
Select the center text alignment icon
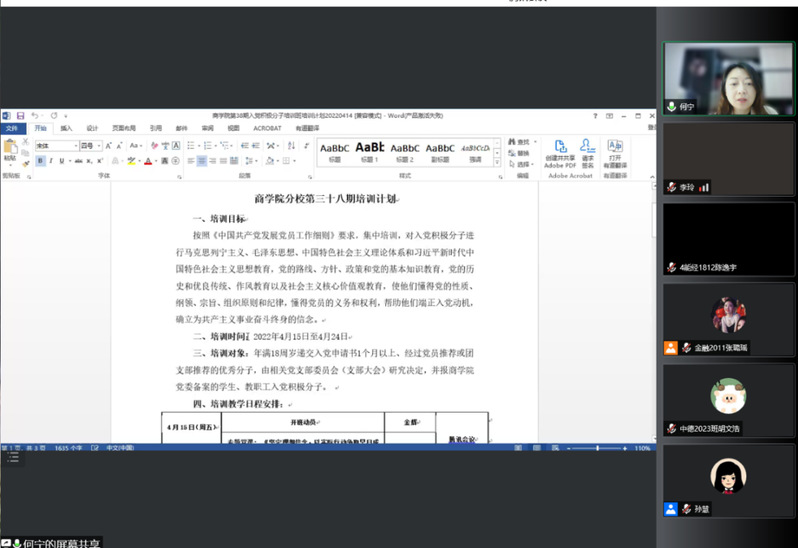point(201,161)
